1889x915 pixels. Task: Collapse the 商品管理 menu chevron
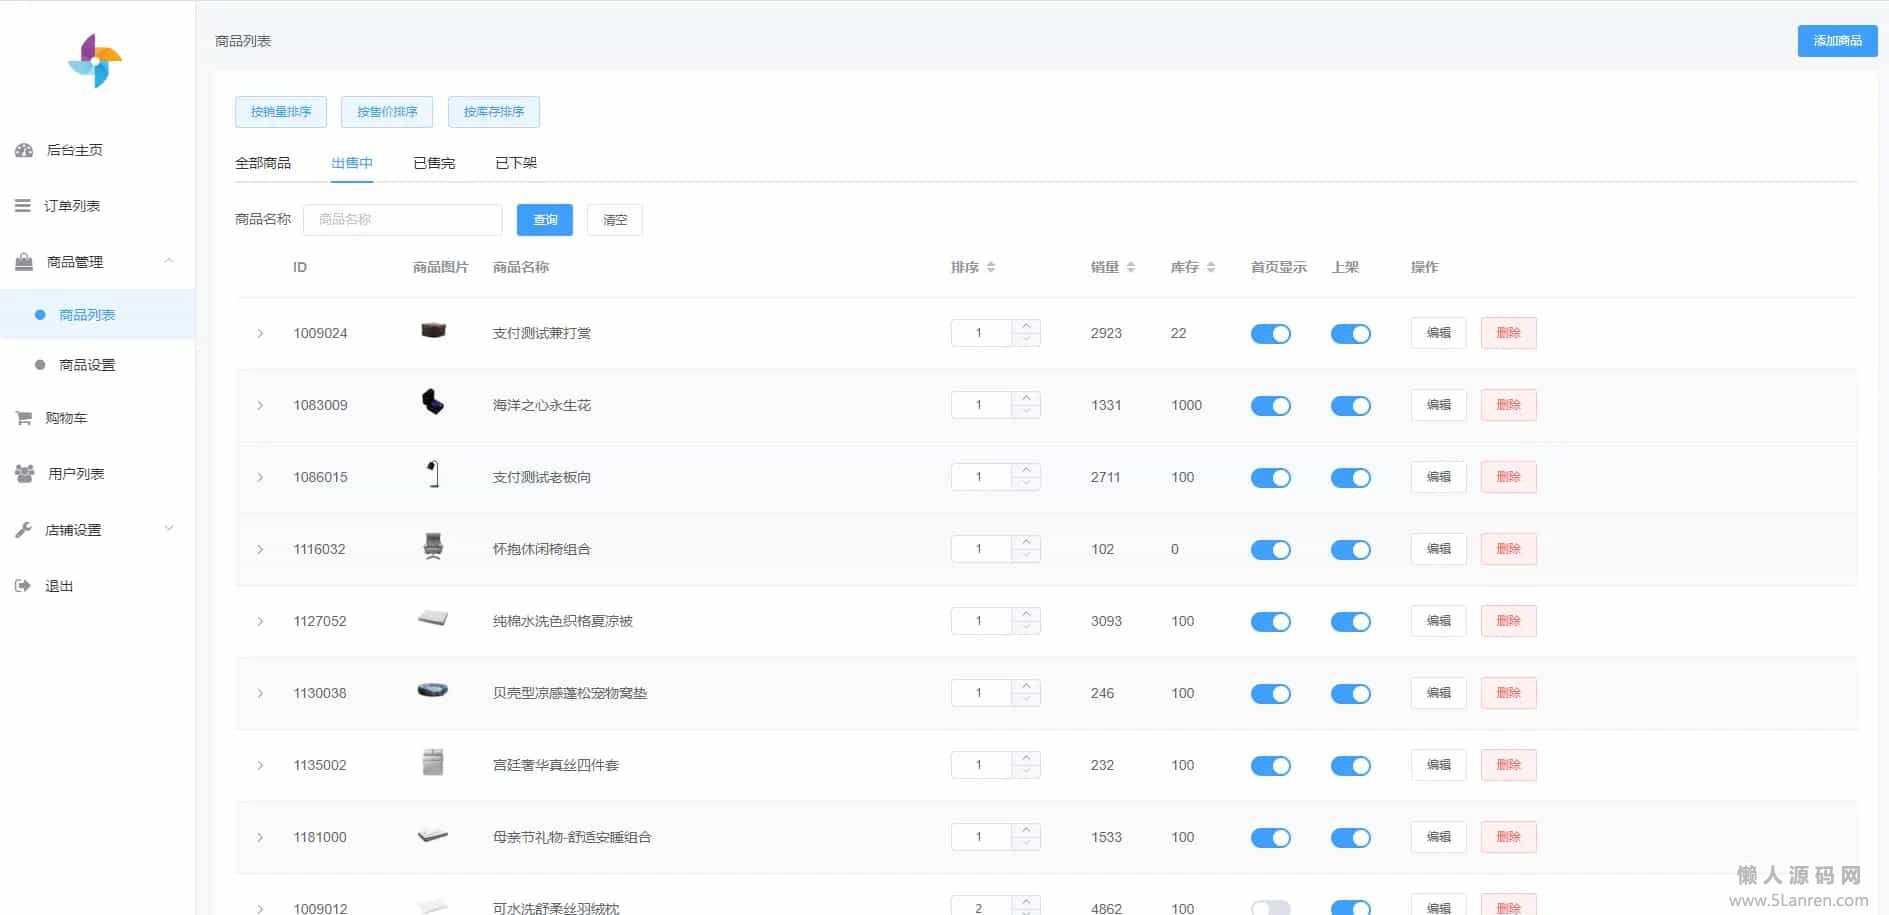pos(168,261)
